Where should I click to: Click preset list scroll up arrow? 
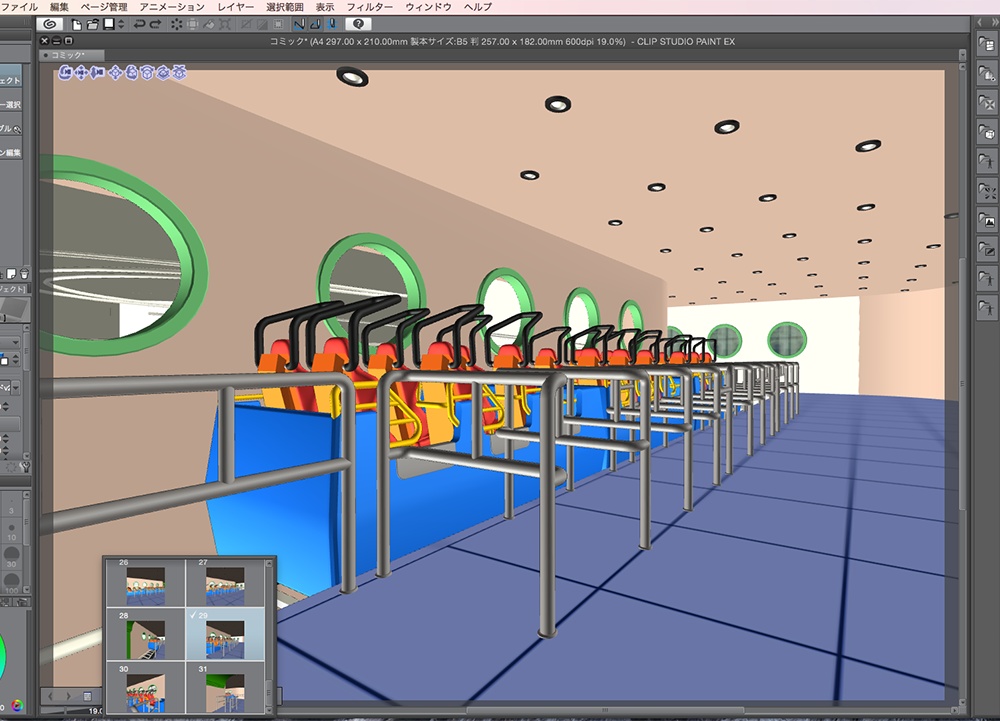coord(269,563)
